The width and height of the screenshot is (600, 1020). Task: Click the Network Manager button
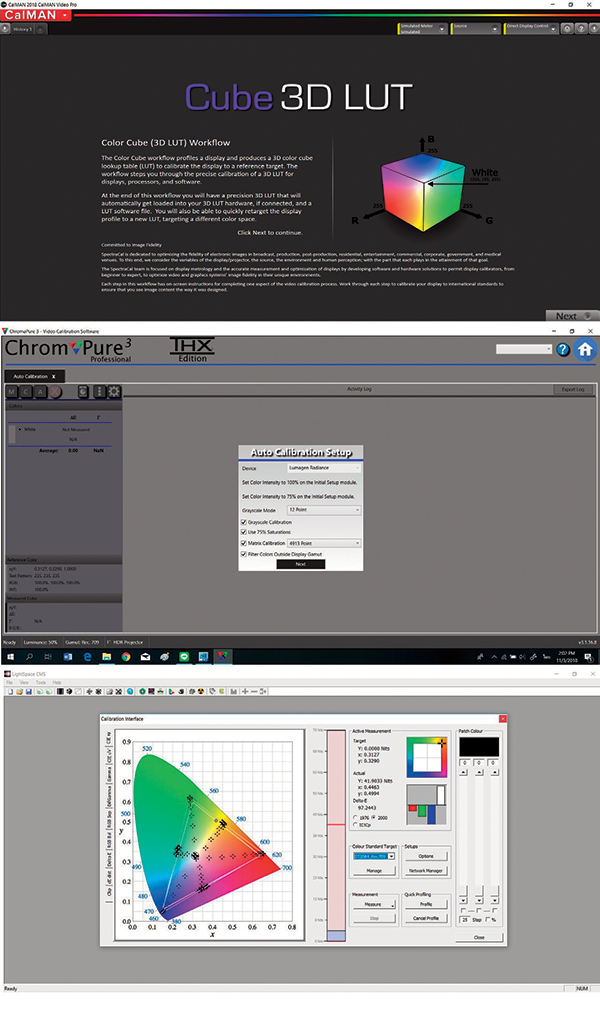[426, 870]
